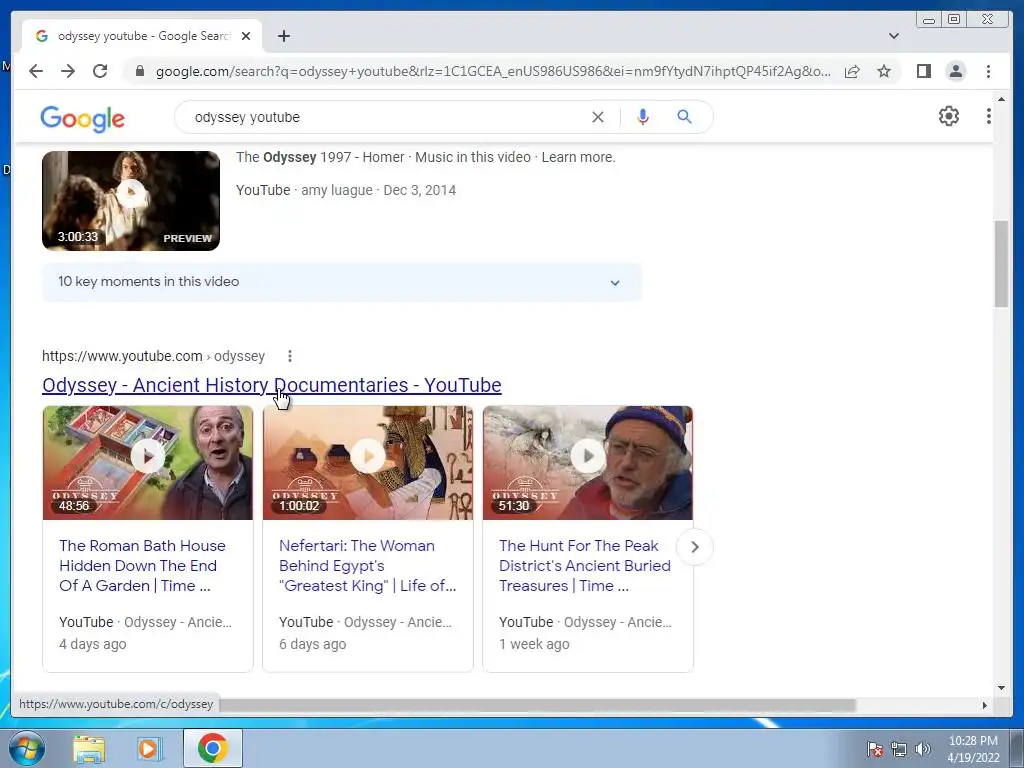
Task: Open the tab search dropdown arrow
Action: coord(893,36)
